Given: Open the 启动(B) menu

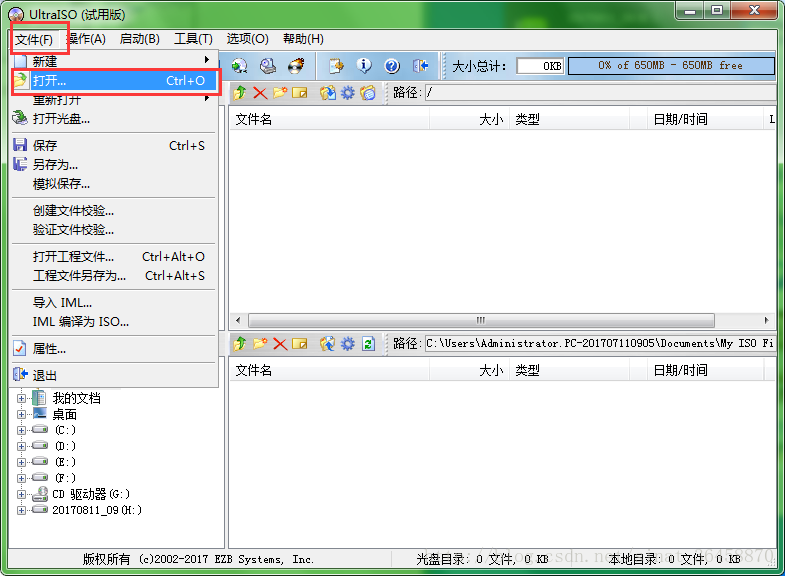Looking at the screenshot, I should [x=140, y=39].
